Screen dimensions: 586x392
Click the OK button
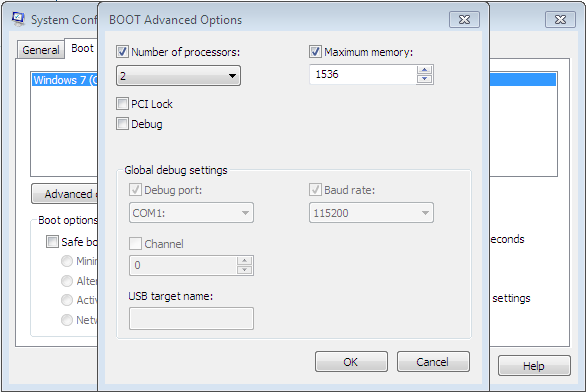coord(351,362)
